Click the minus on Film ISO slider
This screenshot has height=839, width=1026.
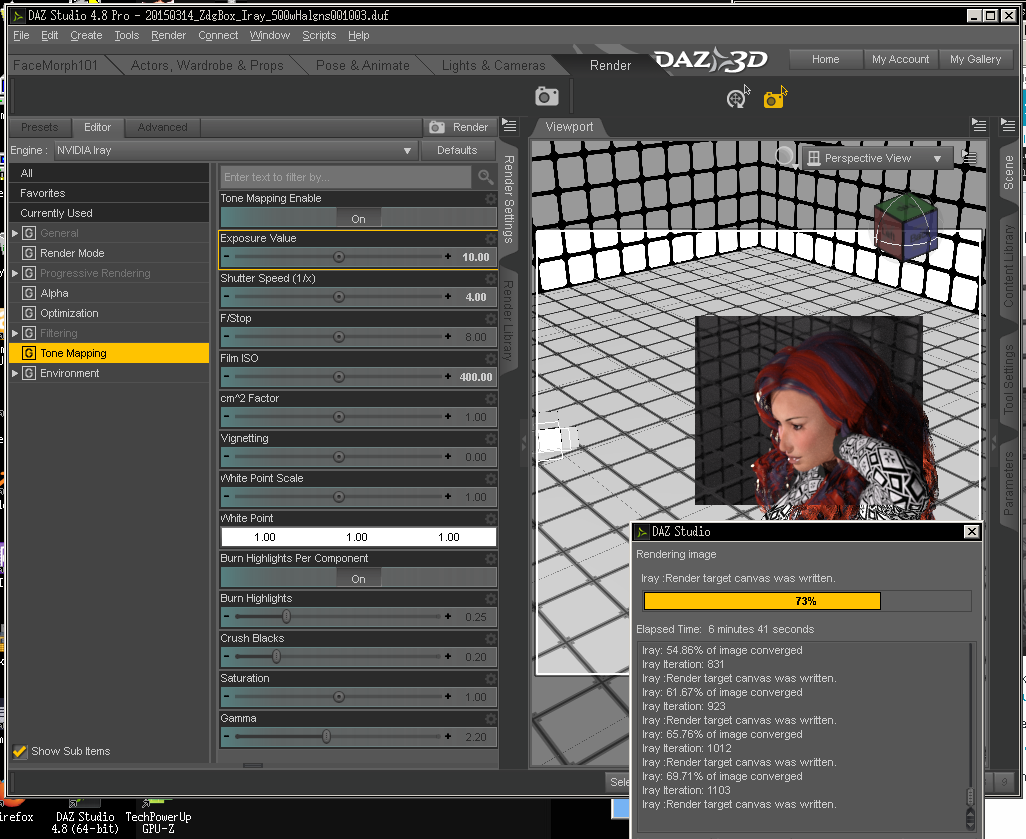pos(226,376)
